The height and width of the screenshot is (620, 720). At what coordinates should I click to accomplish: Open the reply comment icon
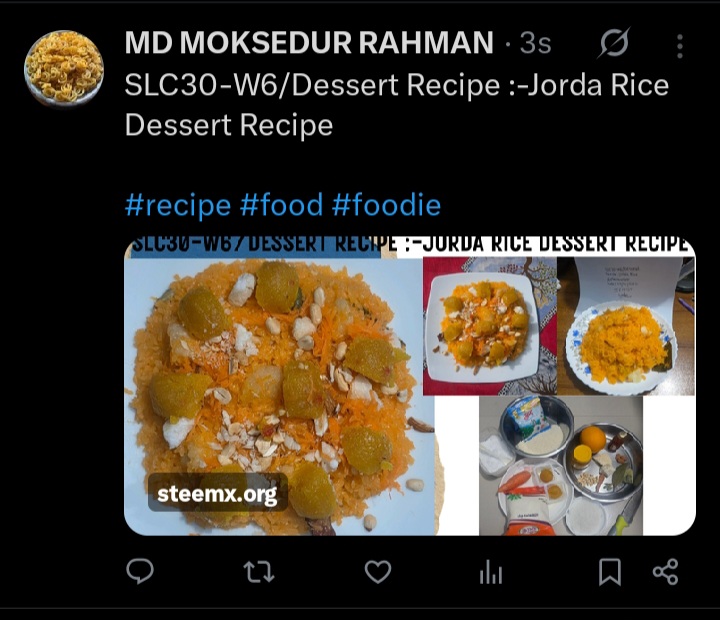[x=140, y=572]
